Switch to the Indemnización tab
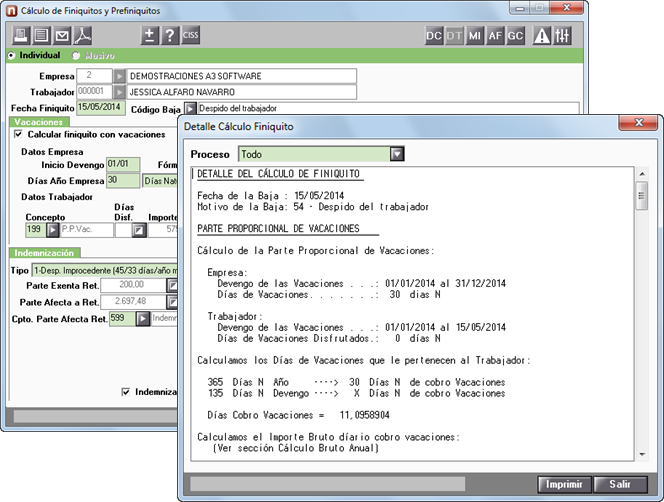This screenshot has height=502, width=664. [x=44, y=253]
